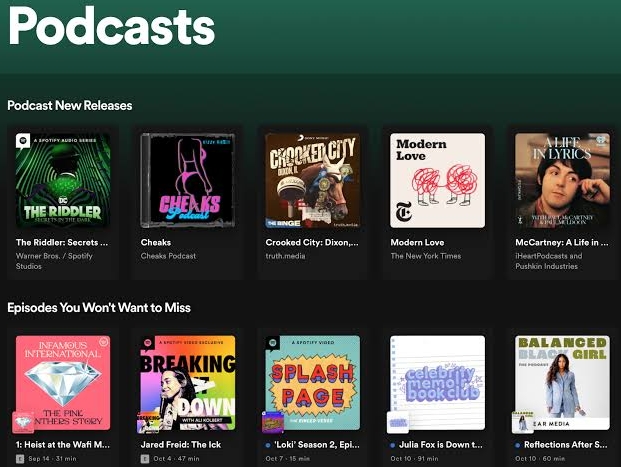Screen dimensions: 621x467
Task: Open Splash Page episode artwork
Action: pos(312,383)
